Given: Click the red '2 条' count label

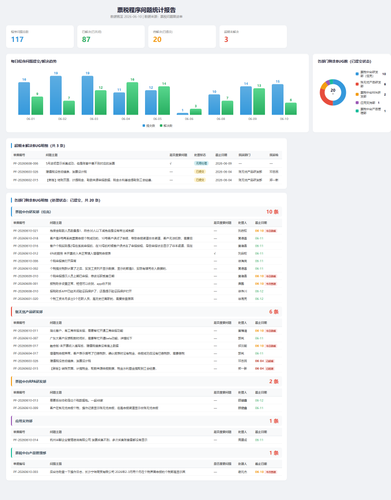Looking at the screenshot, I should coord(274,381).
